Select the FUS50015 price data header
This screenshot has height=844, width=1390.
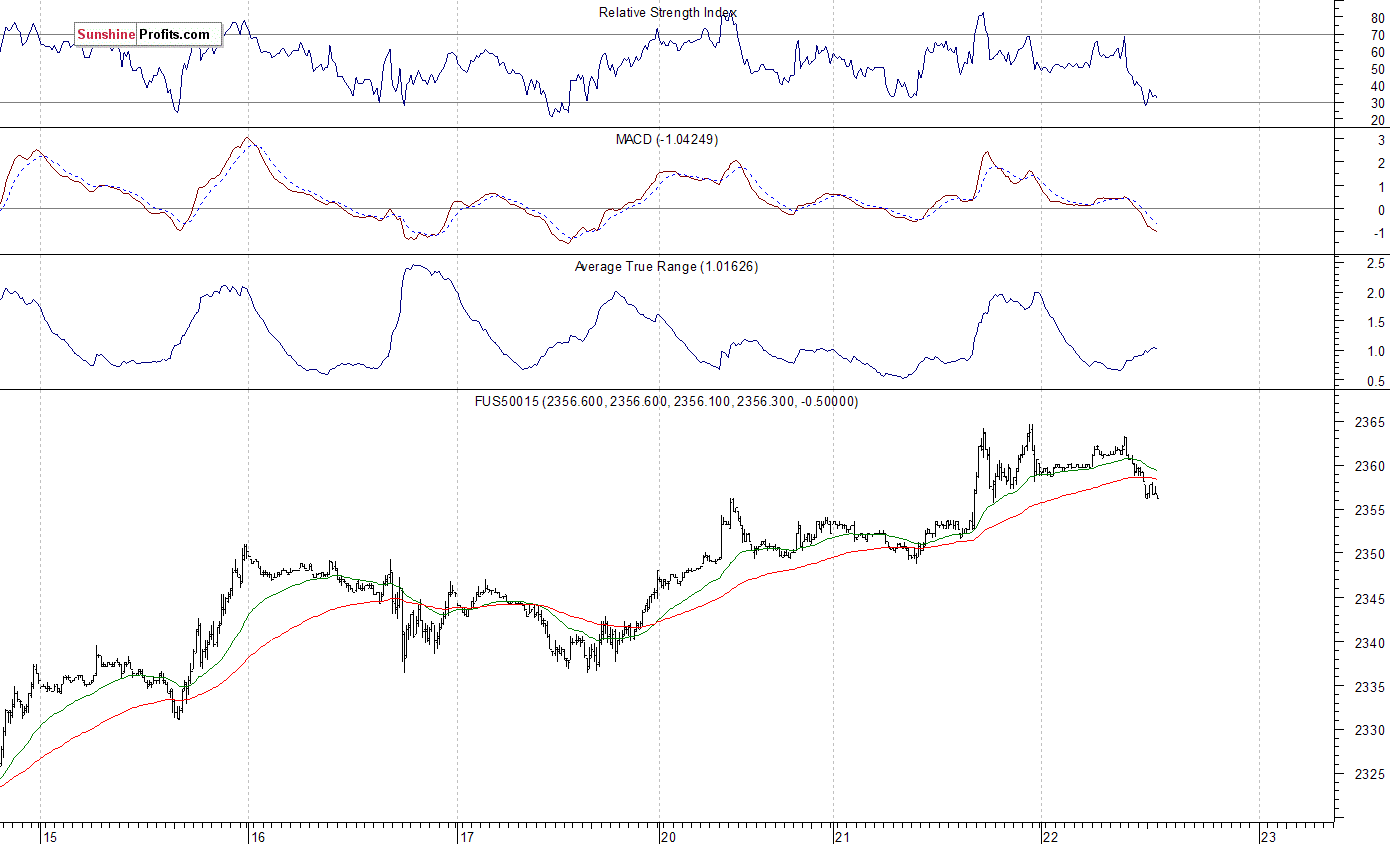click(666, 402)
